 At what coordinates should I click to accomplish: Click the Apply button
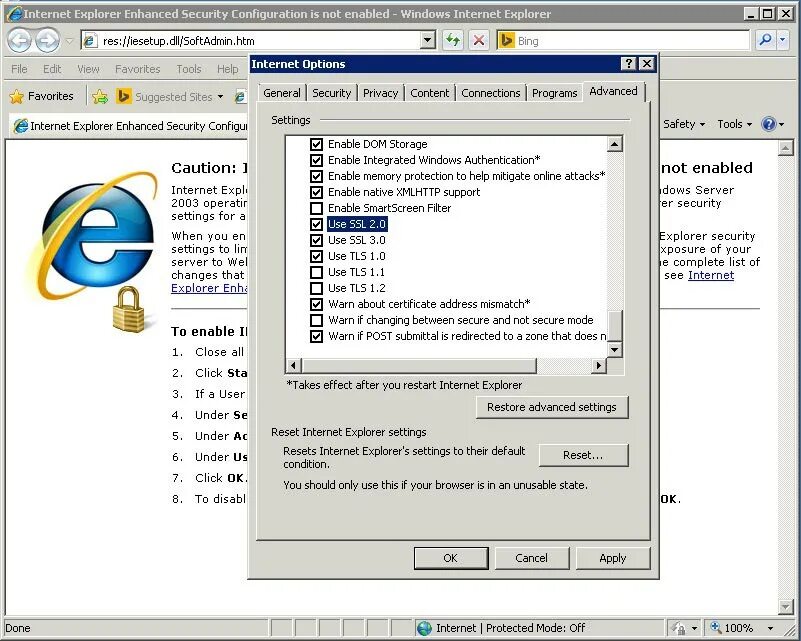point(612,558)
